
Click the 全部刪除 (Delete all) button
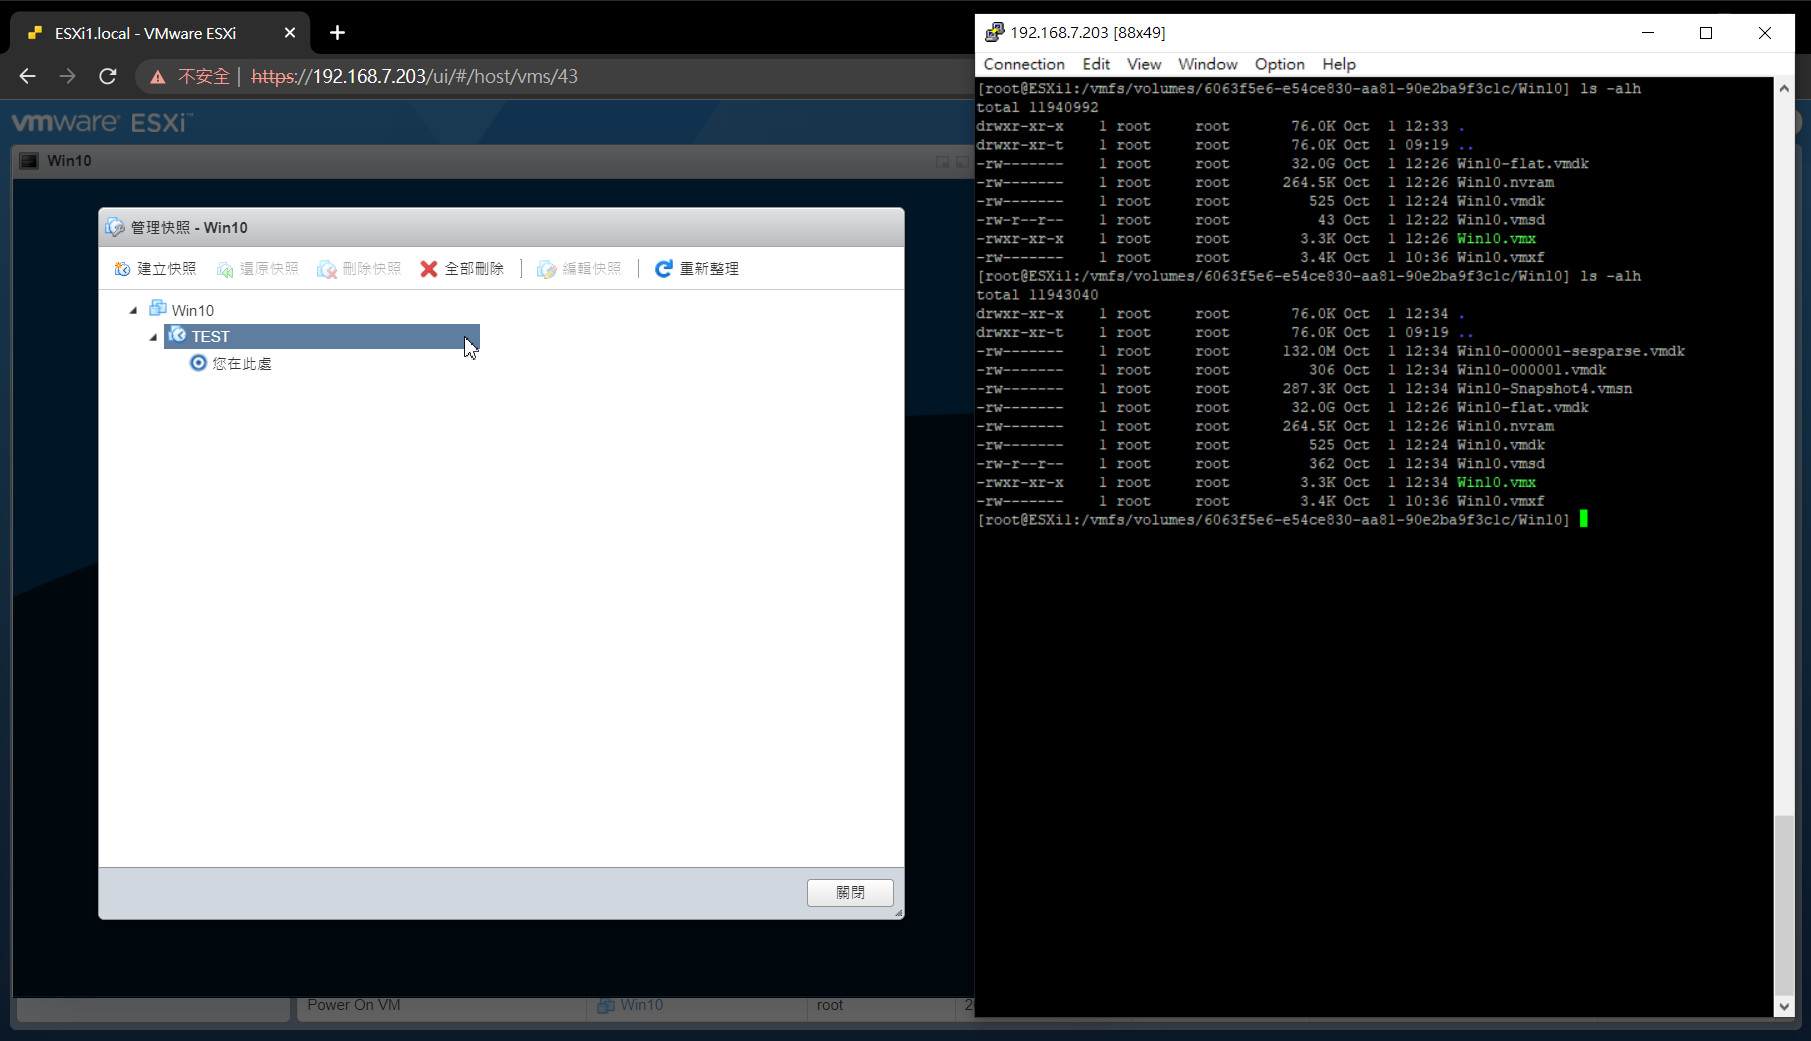pos(462,269)
